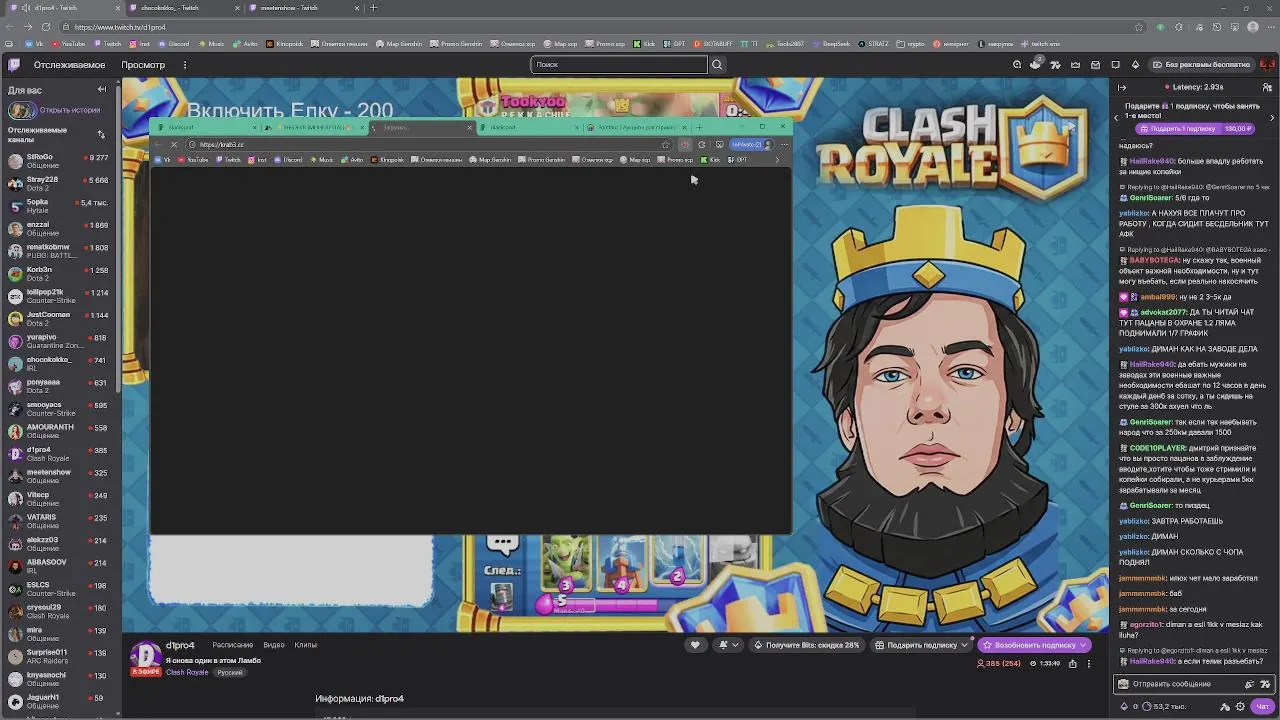Open the chat community users icon
The image size is (1280, 720).
(1267, 88)
